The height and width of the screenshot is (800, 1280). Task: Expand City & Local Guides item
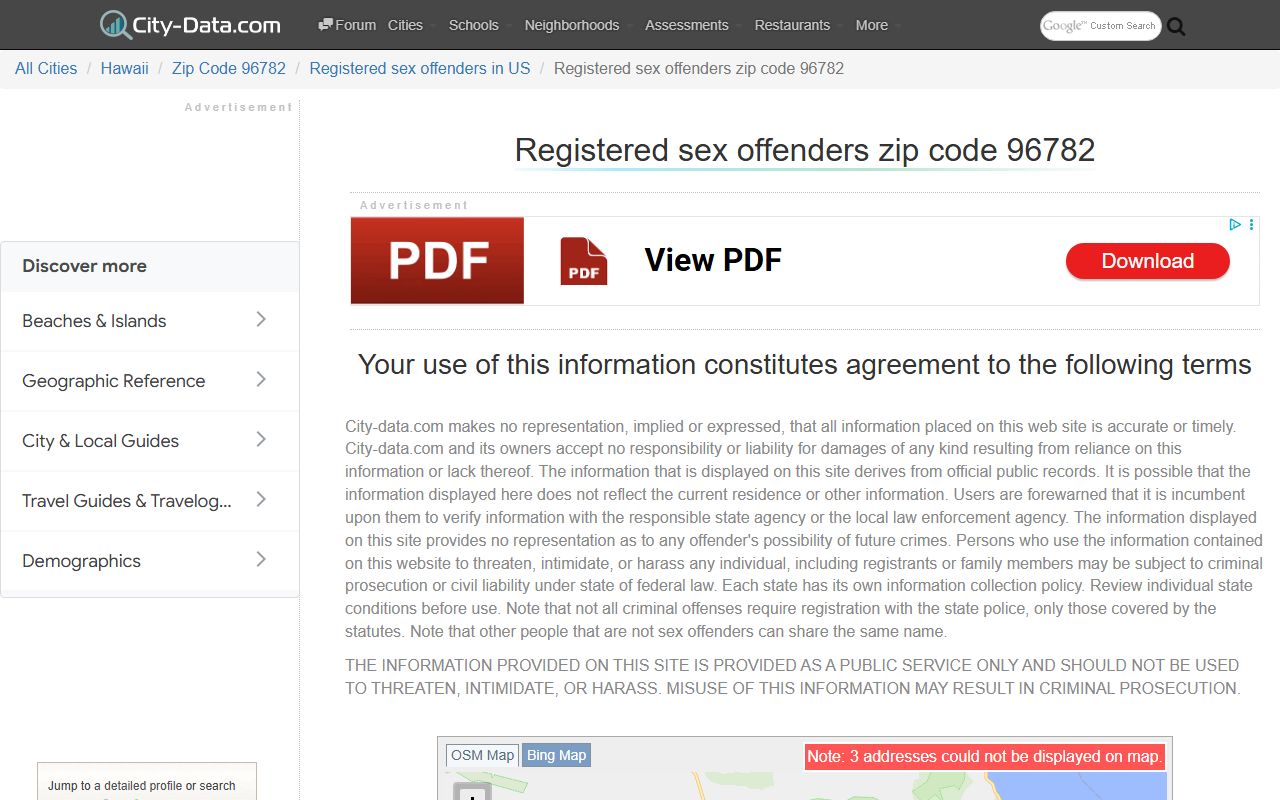pos(150,441)
